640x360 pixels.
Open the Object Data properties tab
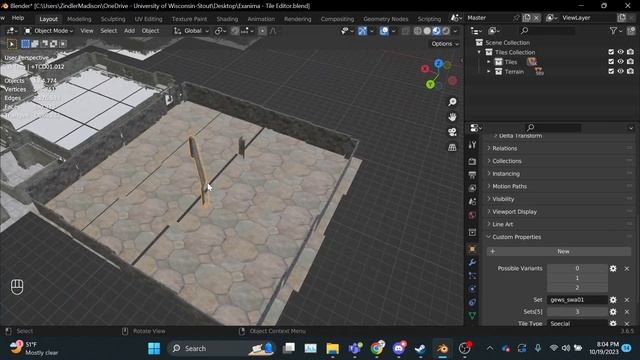click(x=472, y=316)
